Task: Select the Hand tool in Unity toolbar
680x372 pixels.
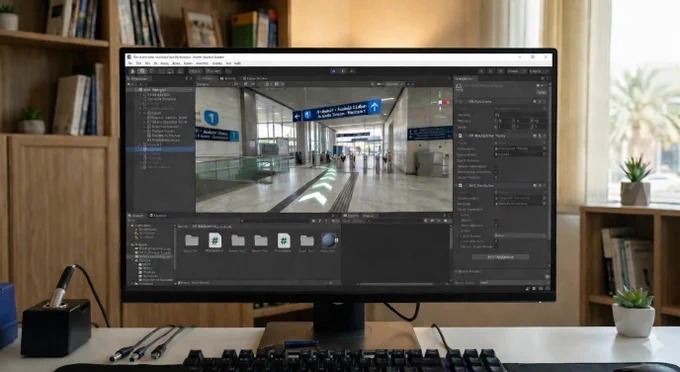Action: (x=132, y=71)
